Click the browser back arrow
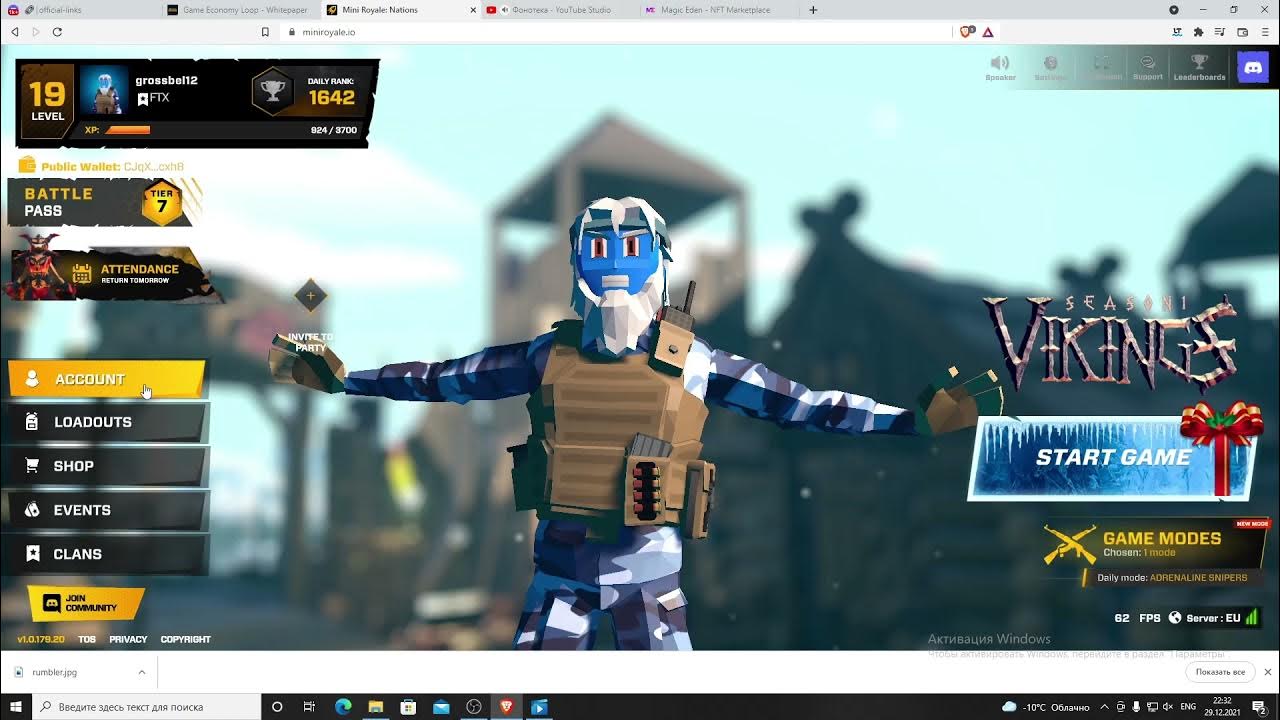The width and height of the screenshot is (1280, 720). pyautogui.click(x=15, y=32)
